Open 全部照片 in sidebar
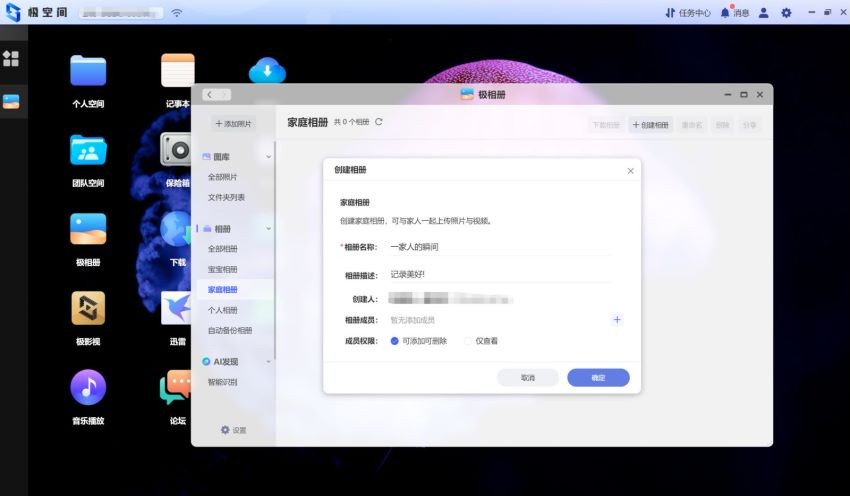Screen dimensions: 850x496 [223, 177]
